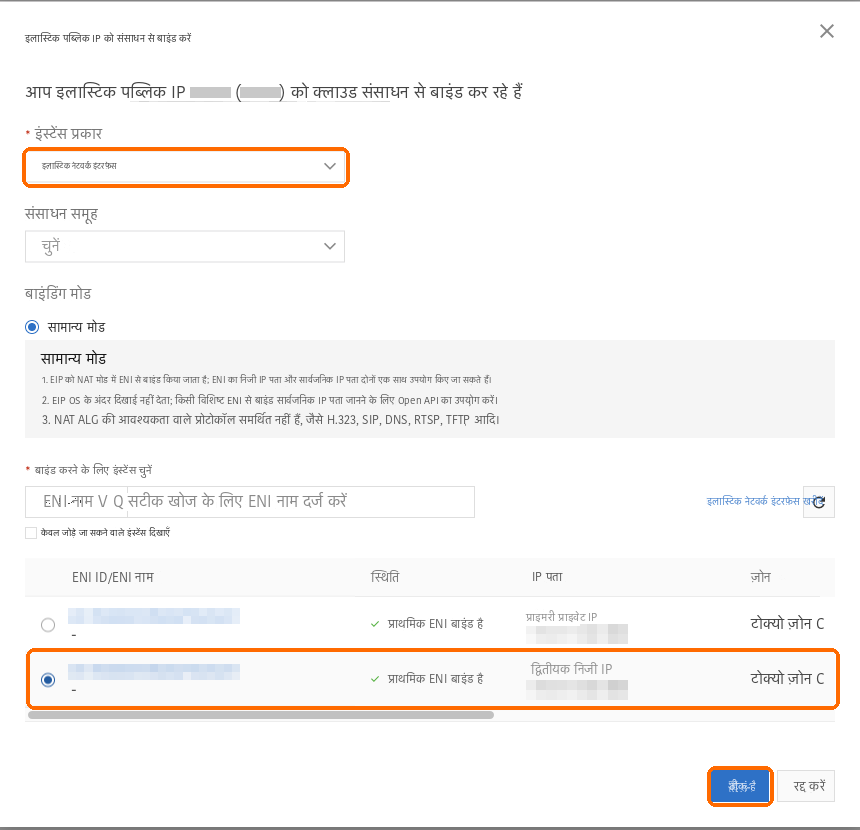
Task: Open the इंस्टेंस प्रकार dropdown
Action: pos(185,166)
